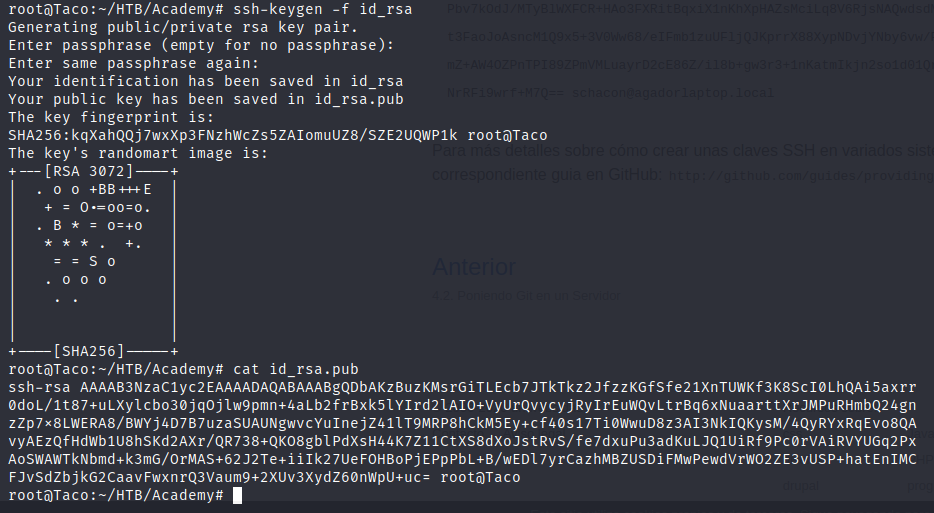Click the "Anterior" heading
The image size is (934, 513).
(x=474, y=267)
